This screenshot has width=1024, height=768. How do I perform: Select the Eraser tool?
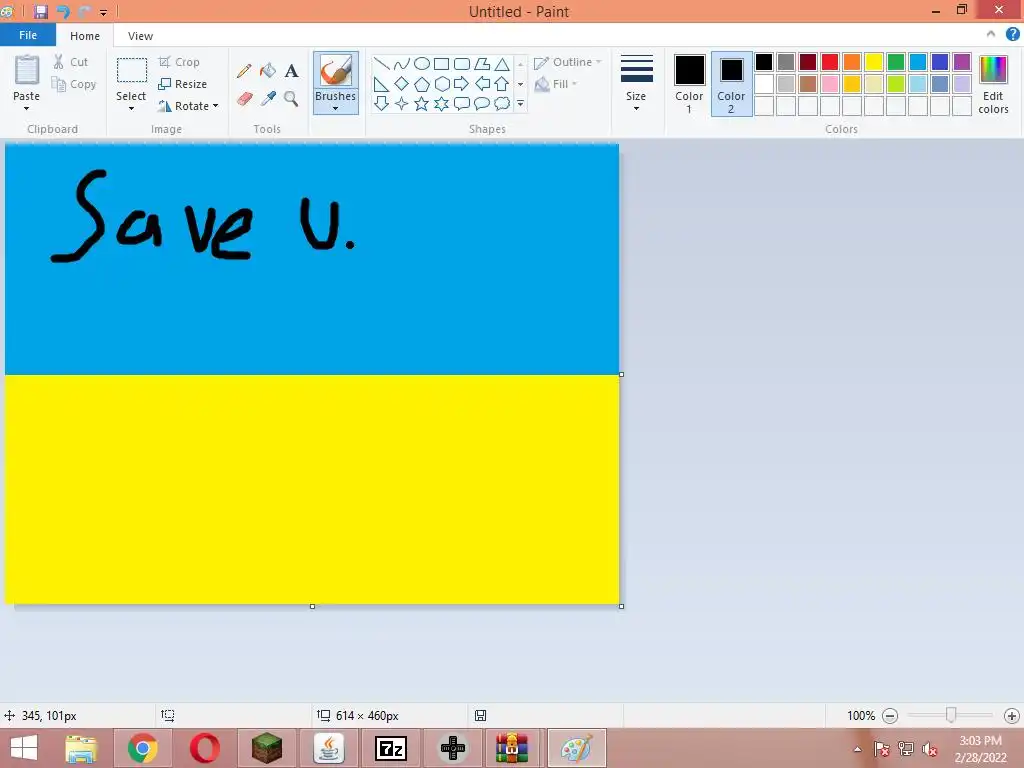click(x=244, y=99)
